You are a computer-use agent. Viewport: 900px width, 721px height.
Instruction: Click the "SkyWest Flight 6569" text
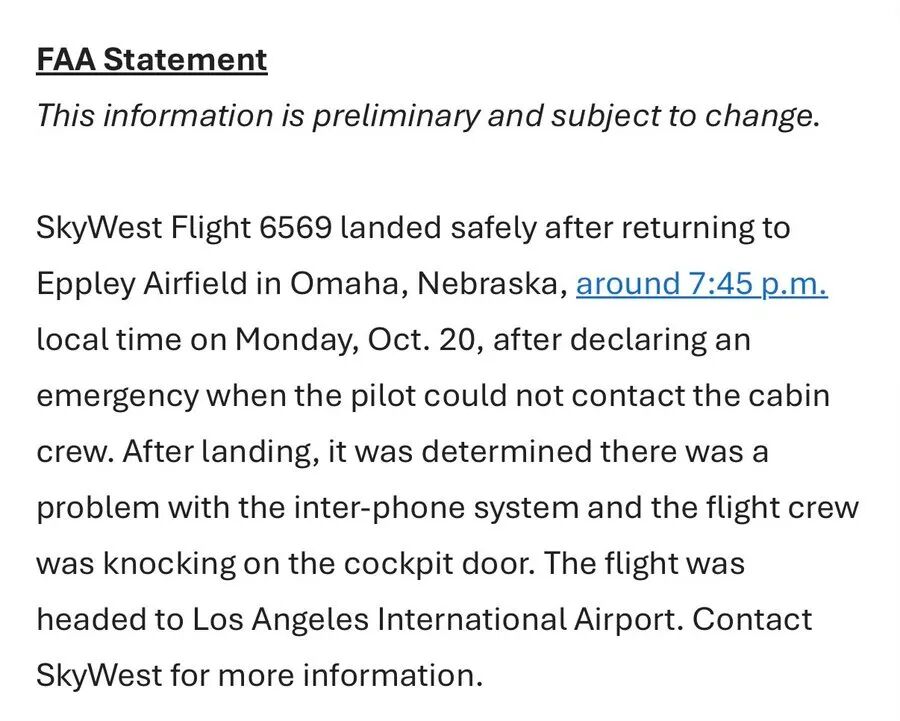[183, 228]
